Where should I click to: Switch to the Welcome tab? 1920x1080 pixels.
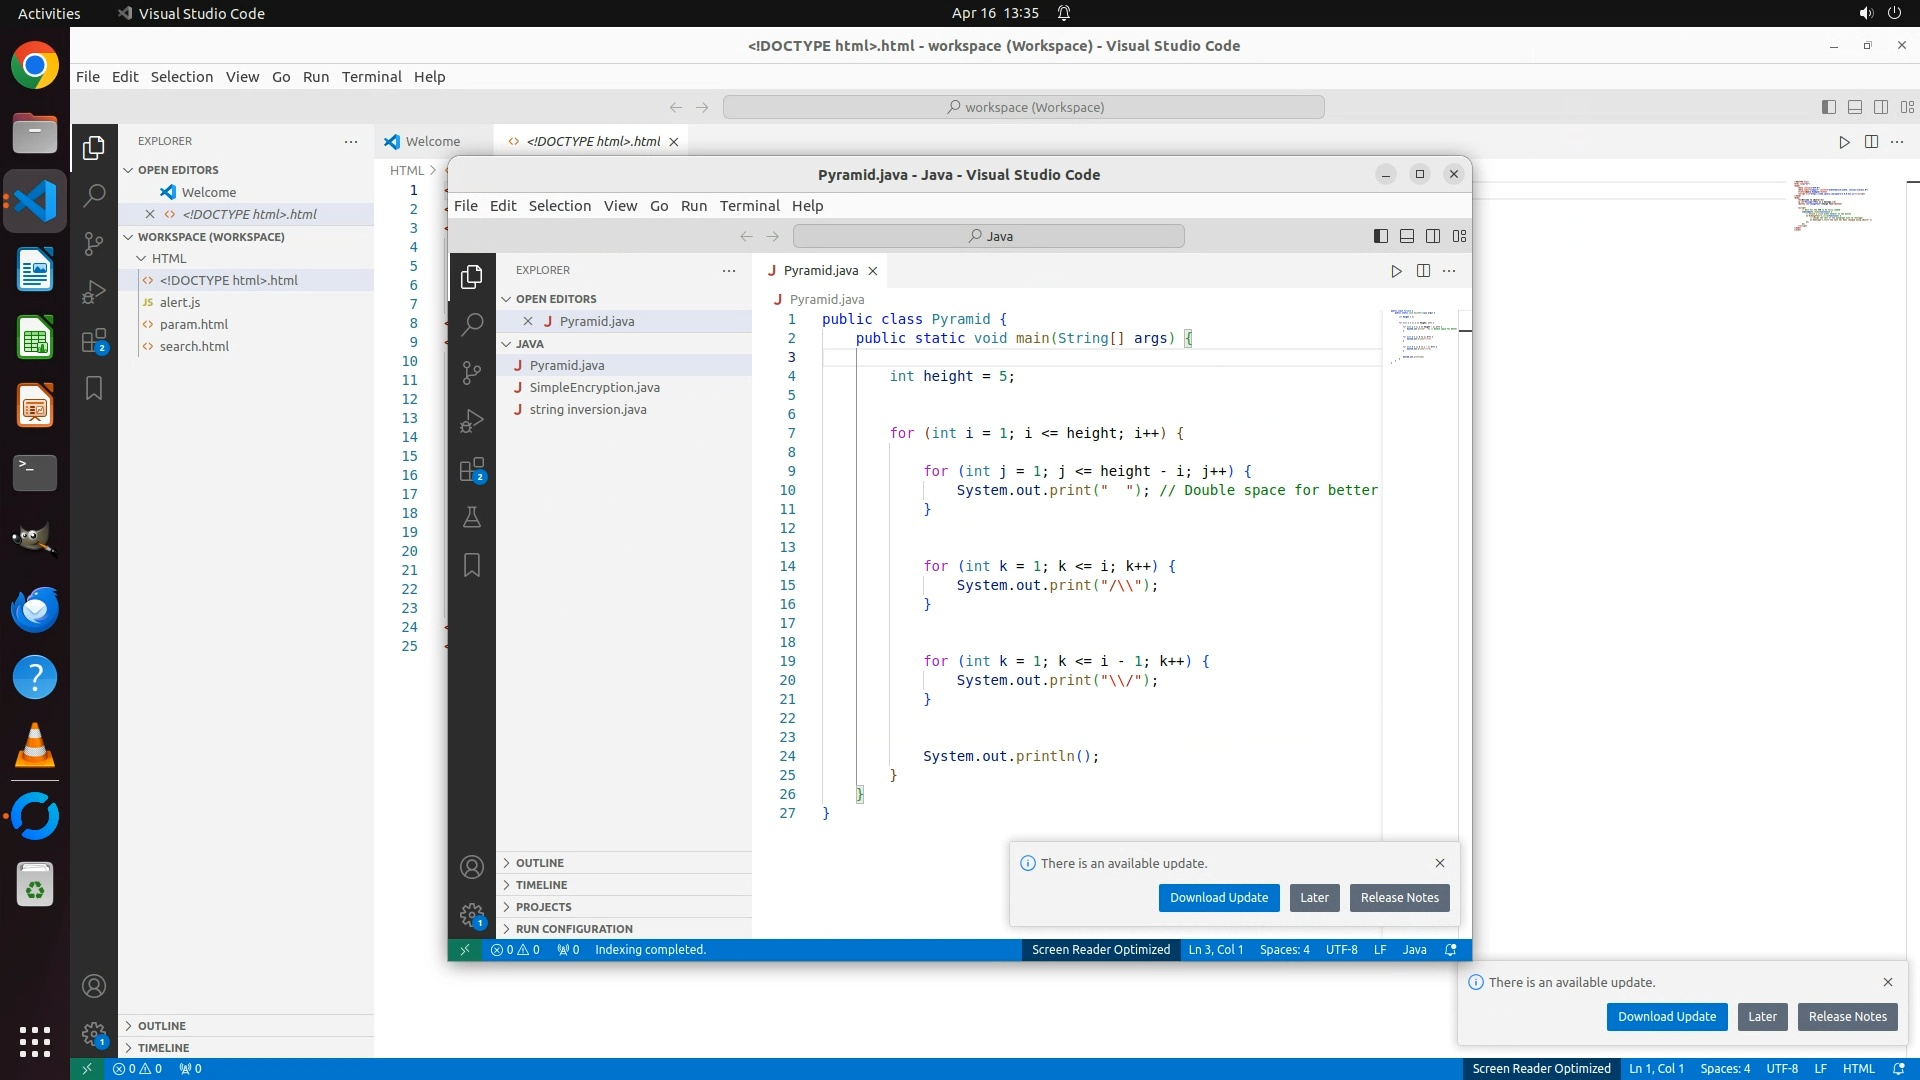tap(432, 142)
